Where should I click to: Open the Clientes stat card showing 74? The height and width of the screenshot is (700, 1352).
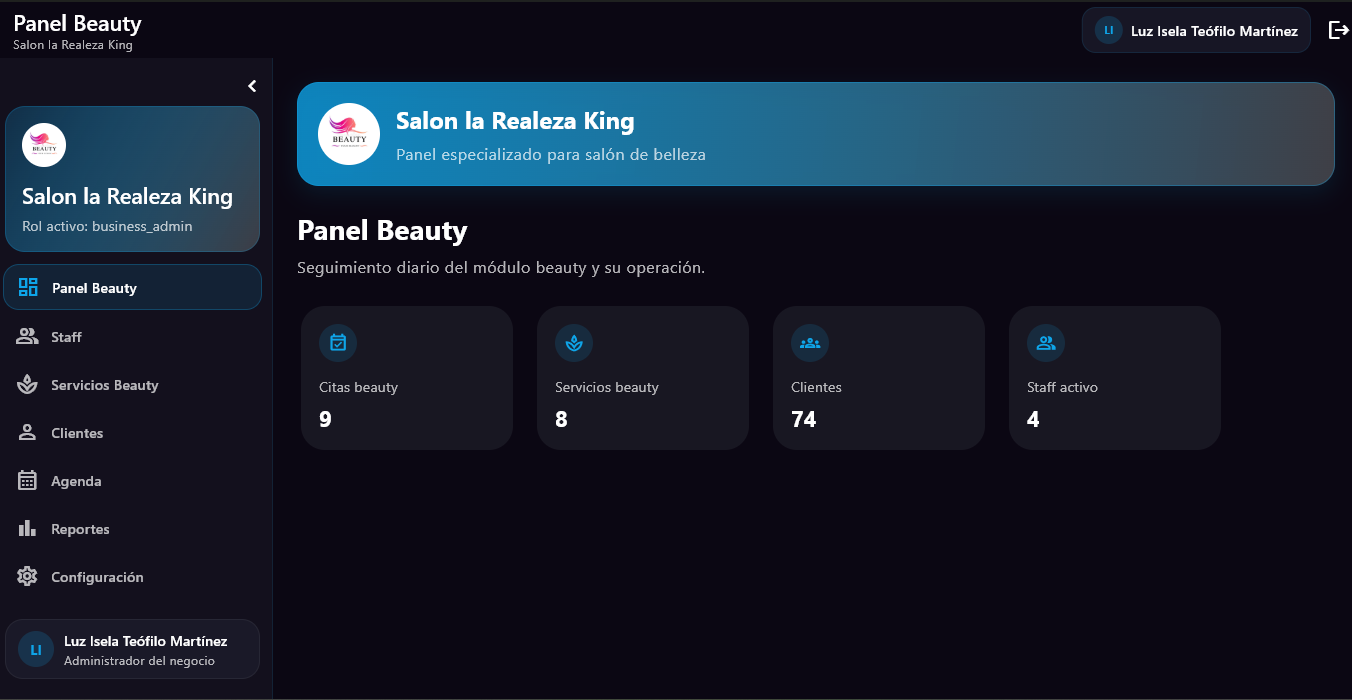pos(879,378)
